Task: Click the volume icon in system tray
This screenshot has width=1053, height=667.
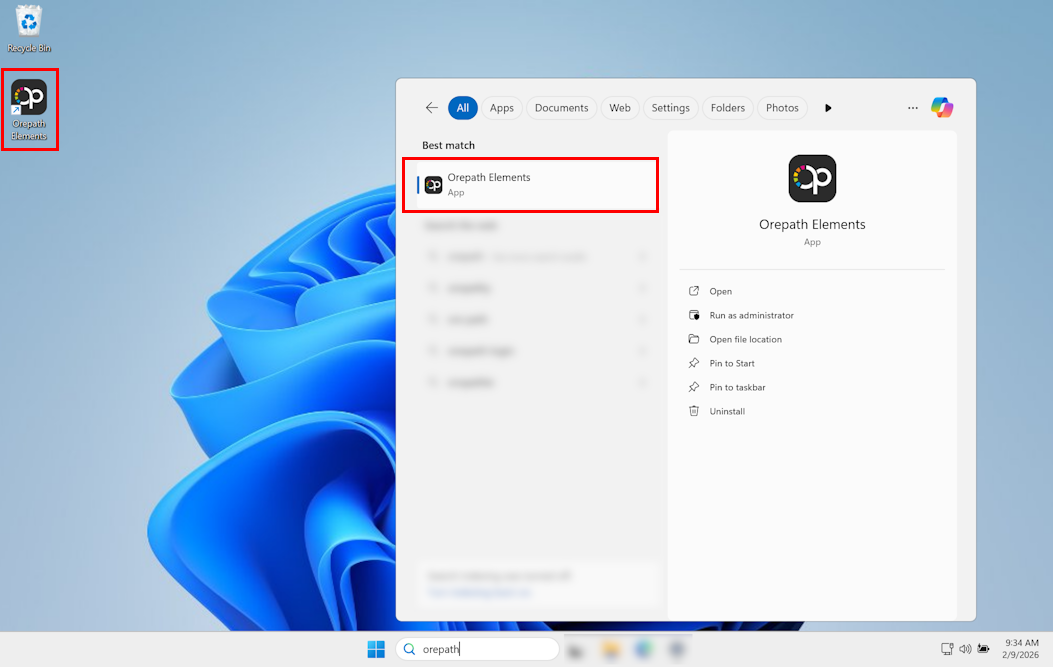Action: pyautogui.click(x=965, y=649)
